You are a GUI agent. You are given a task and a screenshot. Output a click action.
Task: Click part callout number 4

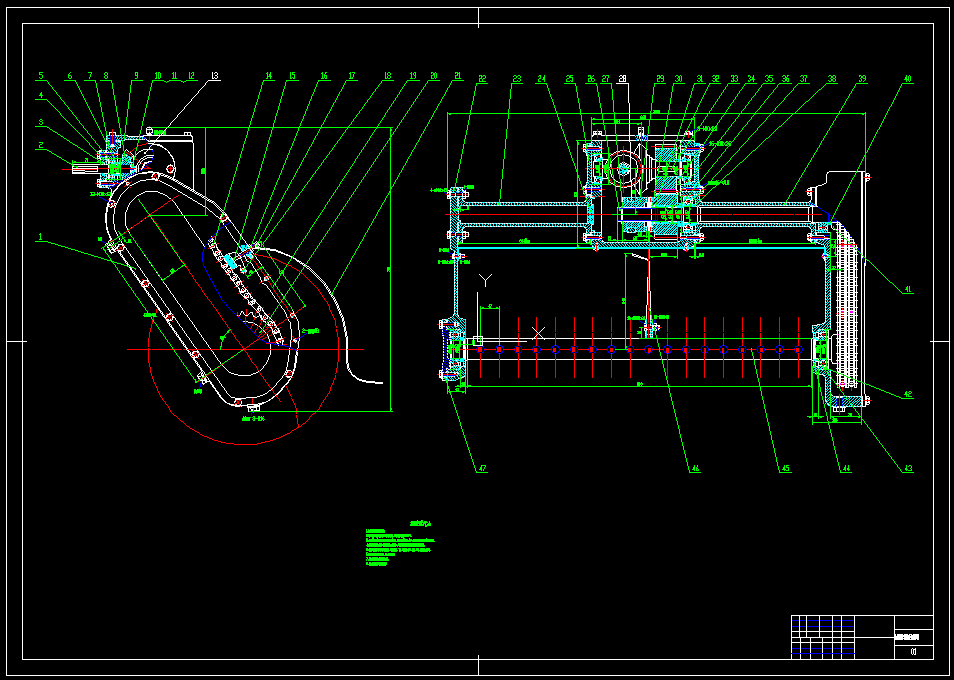(41, 95)
